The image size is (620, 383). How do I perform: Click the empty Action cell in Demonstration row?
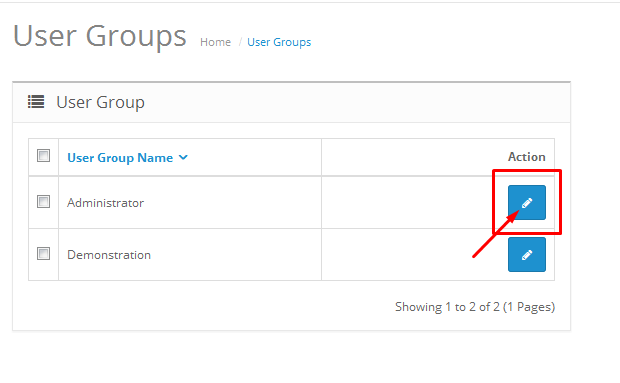tap(411, 255)
